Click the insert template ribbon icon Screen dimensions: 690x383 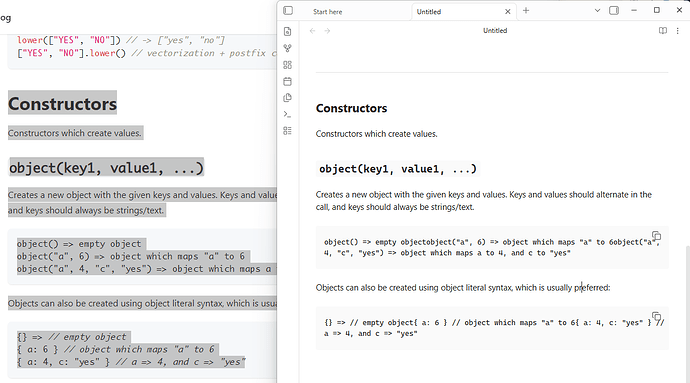click(287, 98)
